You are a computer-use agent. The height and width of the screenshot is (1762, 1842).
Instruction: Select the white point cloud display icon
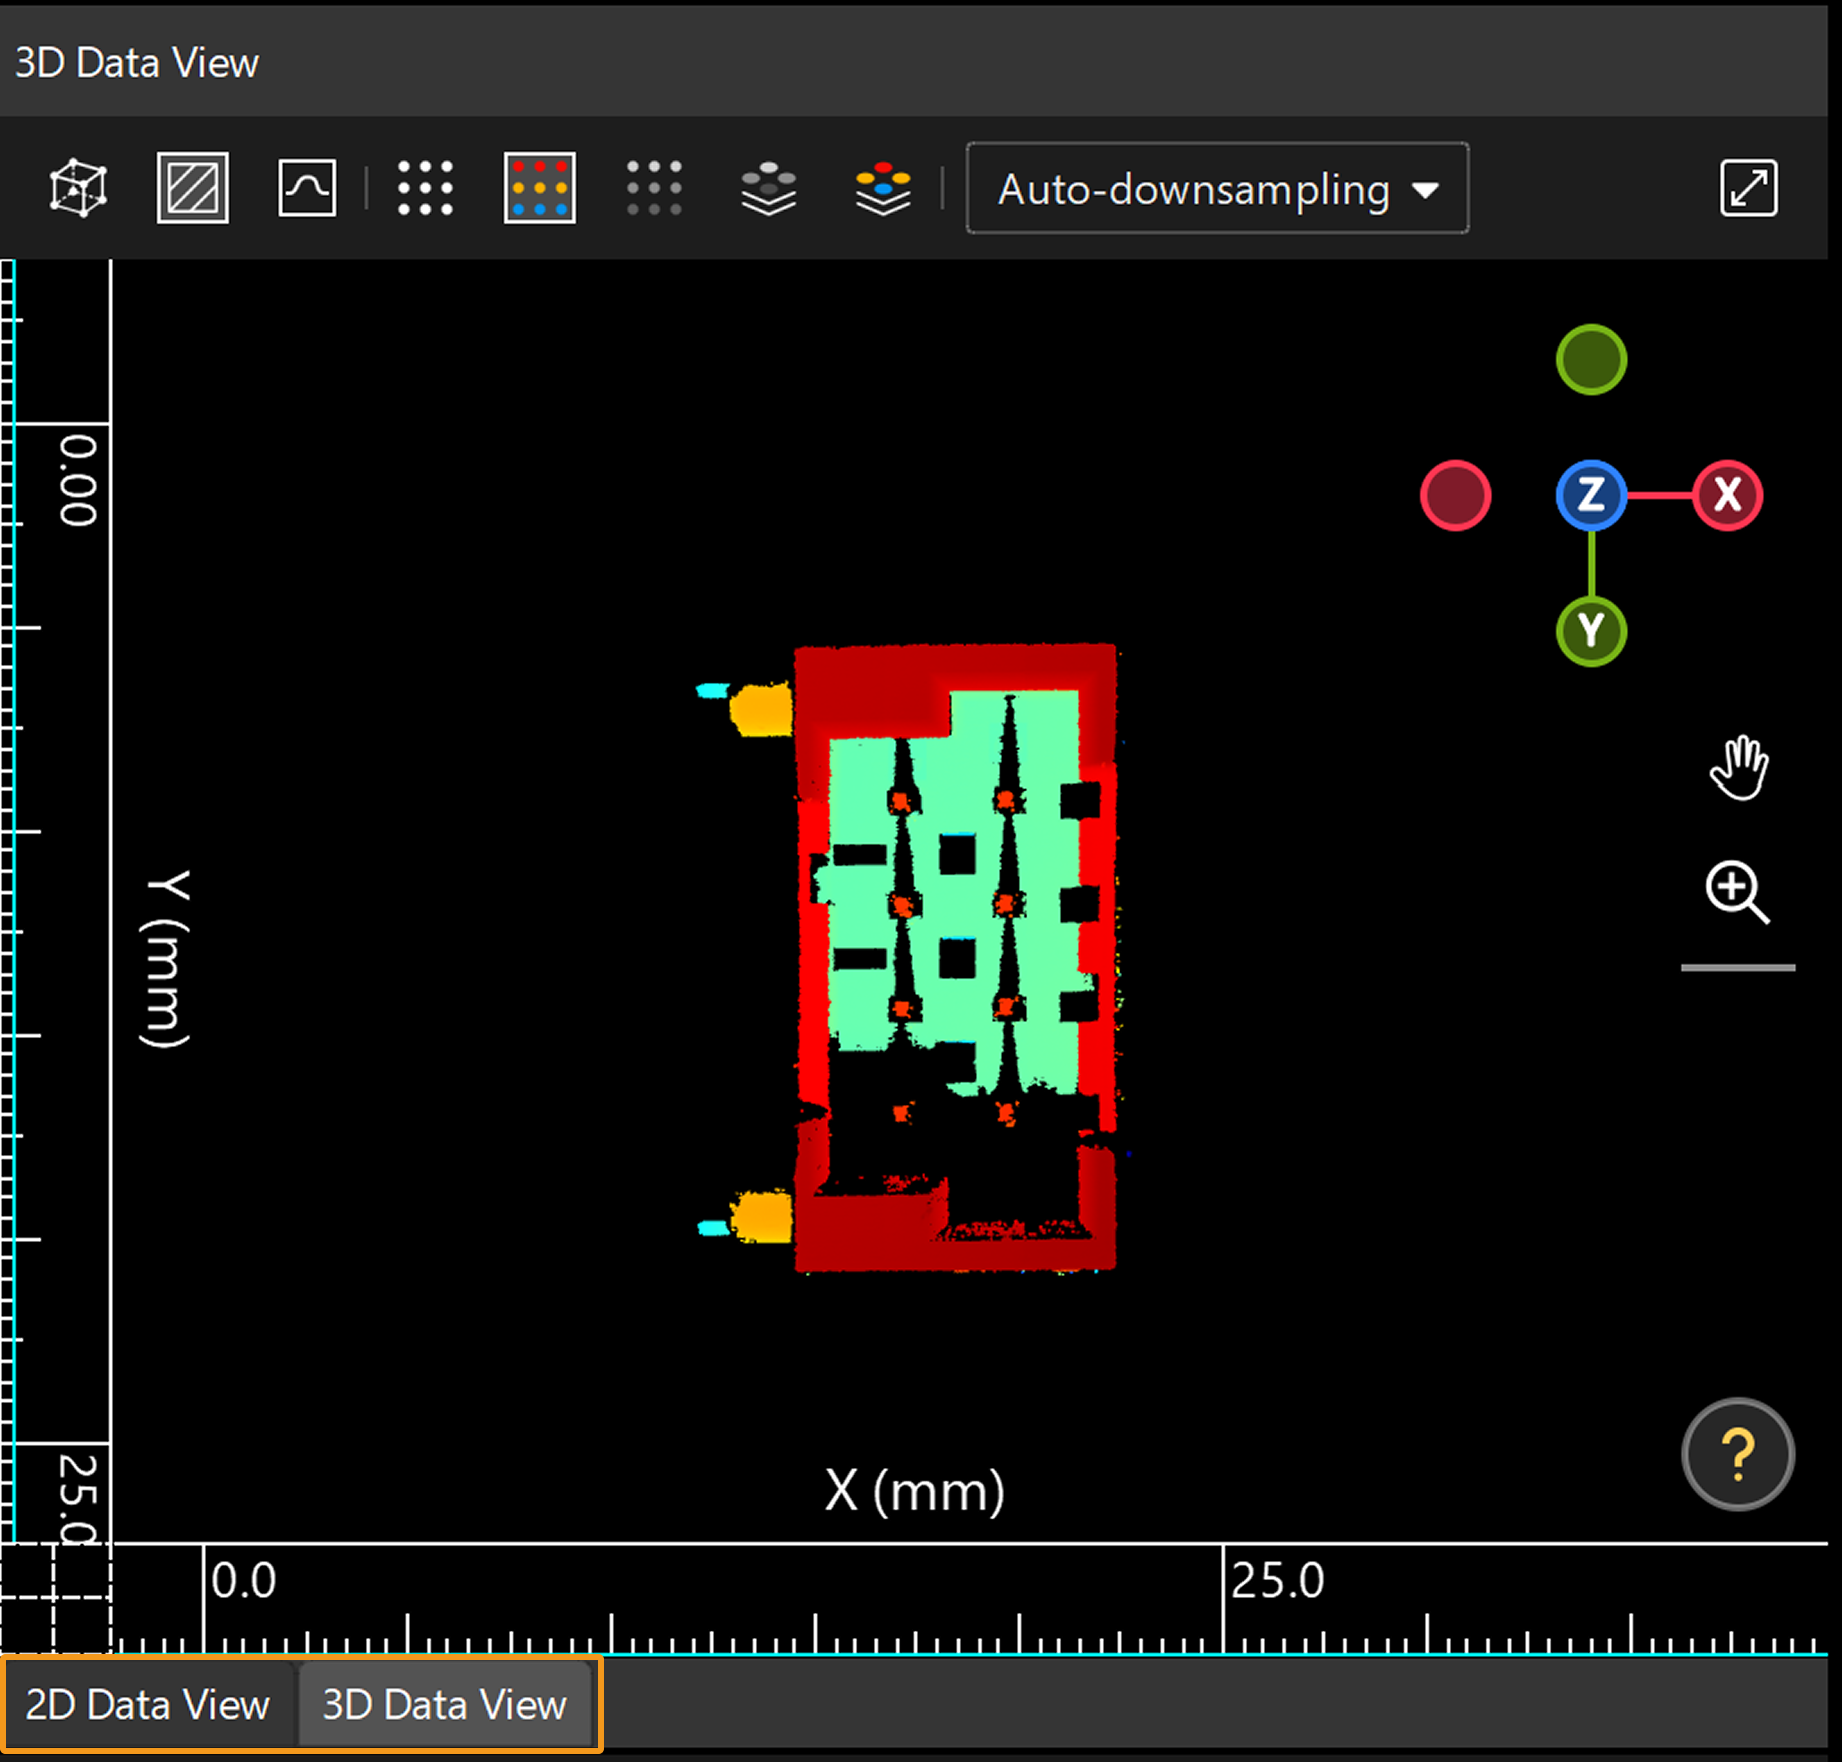point(425,188)
